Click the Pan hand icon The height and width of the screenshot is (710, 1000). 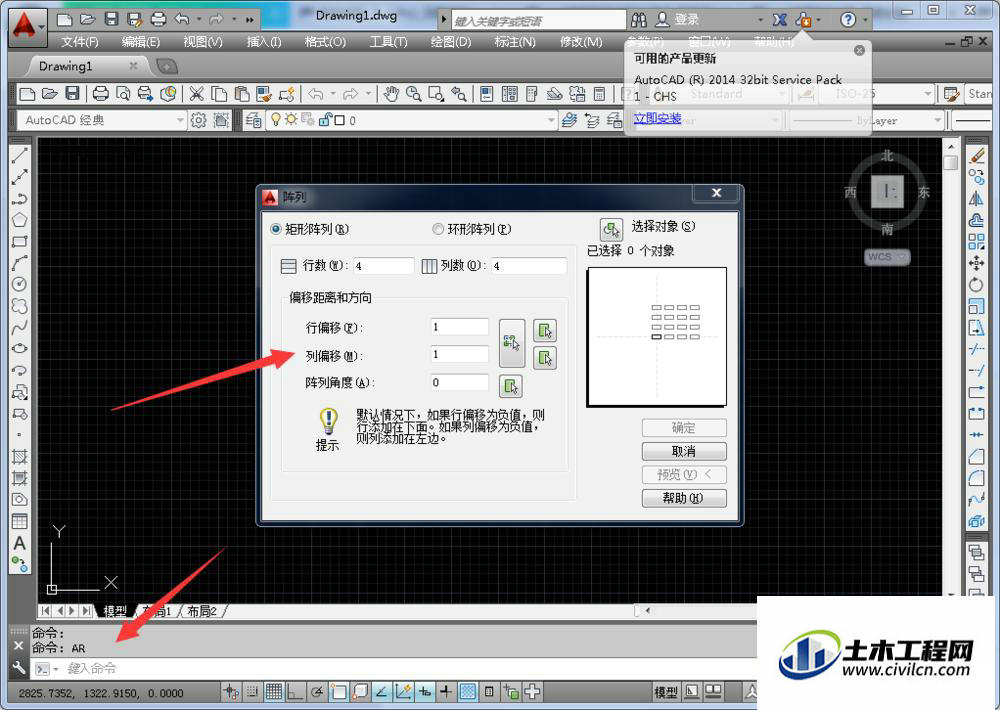tap(391, 94)
